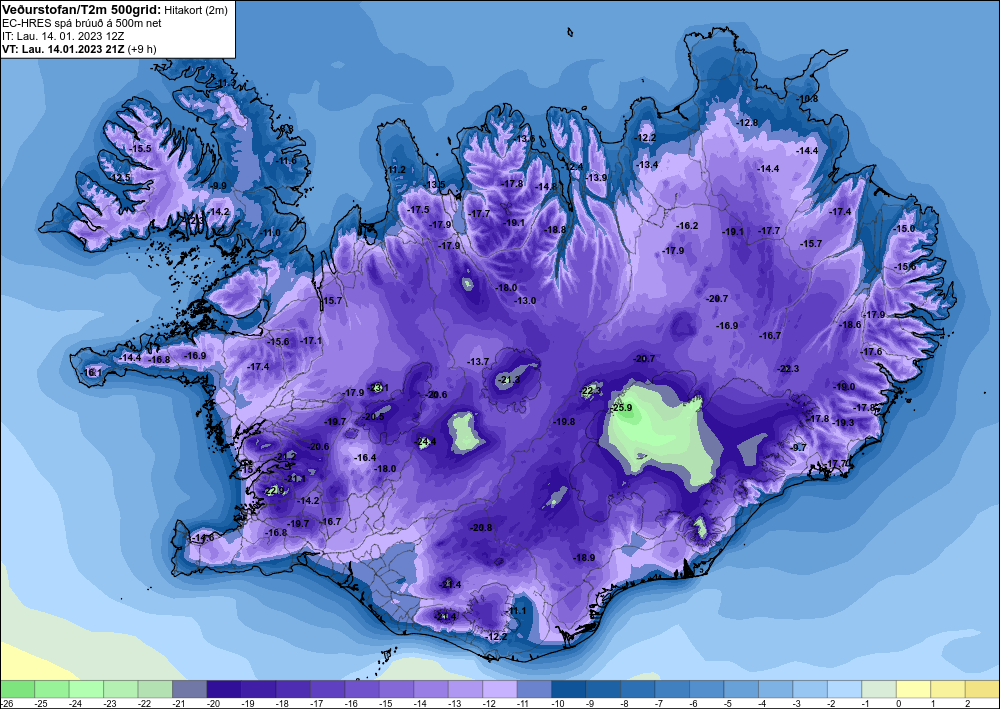Viewport: 1000px width, 709px height.
Task: Click the -25.9 value on the glacier
Action: [x=621, y=408]
